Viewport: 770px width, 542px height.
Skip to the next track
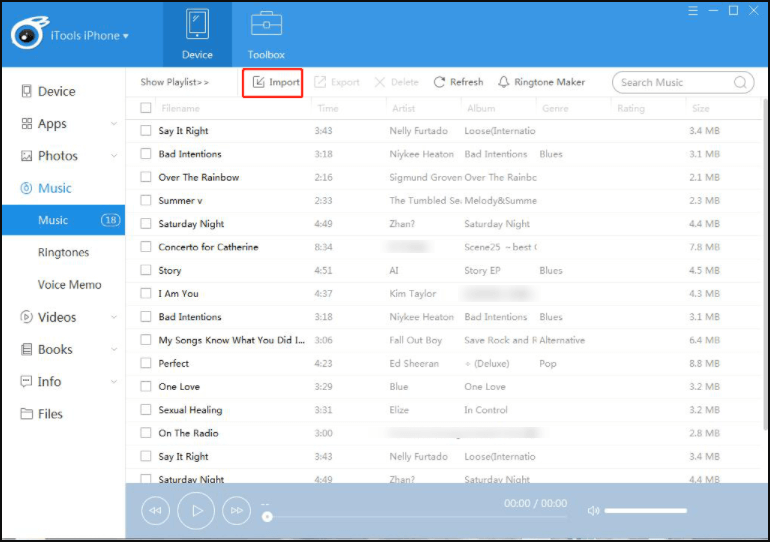tap(236, 511)
